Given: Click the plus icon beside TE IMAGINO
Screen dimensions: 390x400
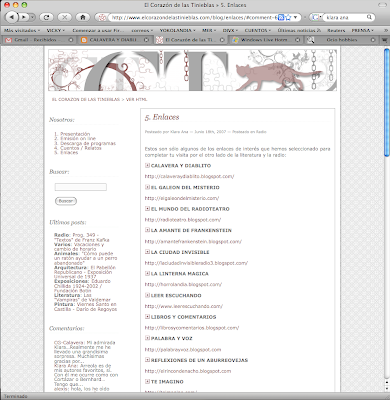Looking at the screenshot, I should (x=147, y=381).
